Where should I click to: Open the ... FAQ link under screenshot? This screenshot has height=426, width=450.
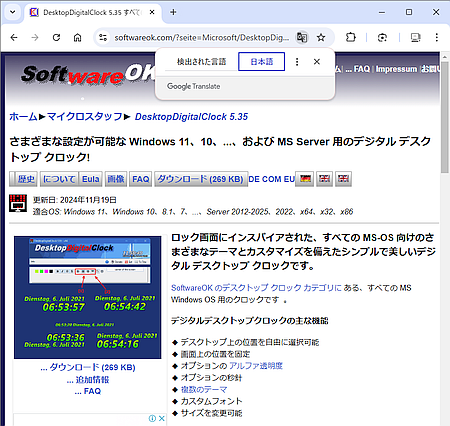(x=88, y=391)
